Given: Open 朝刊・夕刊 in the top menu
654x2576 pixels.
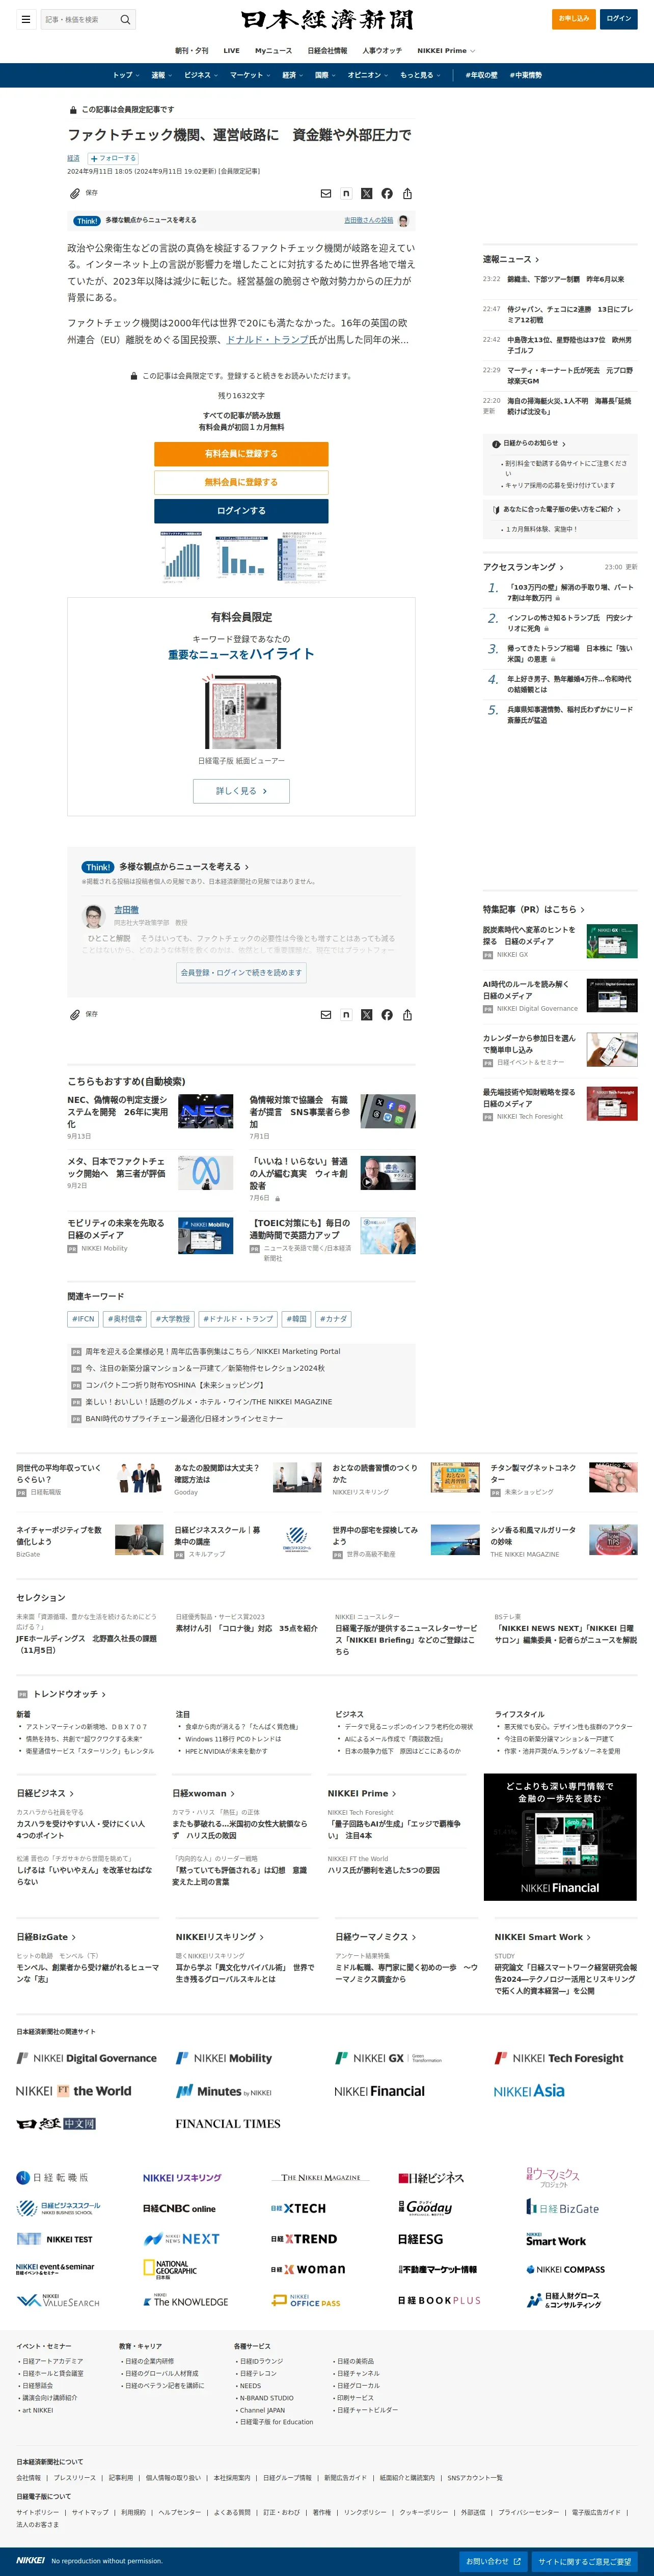Looking at the screenshot, I should click(x=192, y=51).
